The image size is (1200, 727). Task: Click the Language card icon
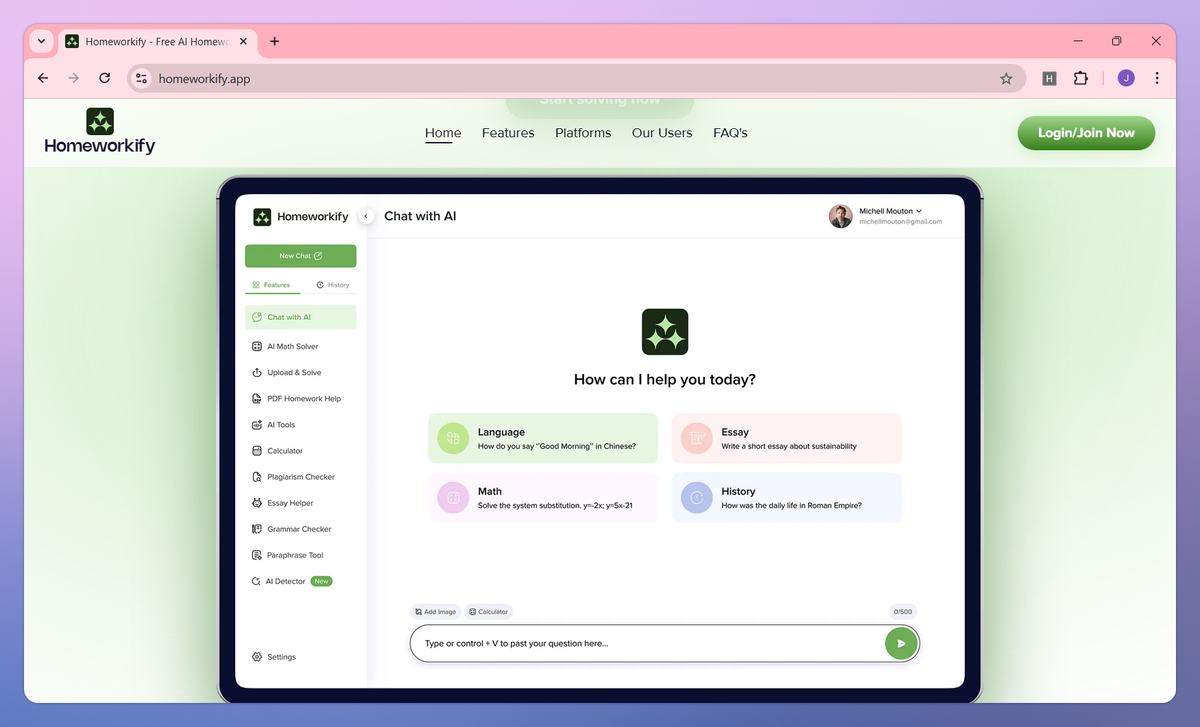[453, 438]
